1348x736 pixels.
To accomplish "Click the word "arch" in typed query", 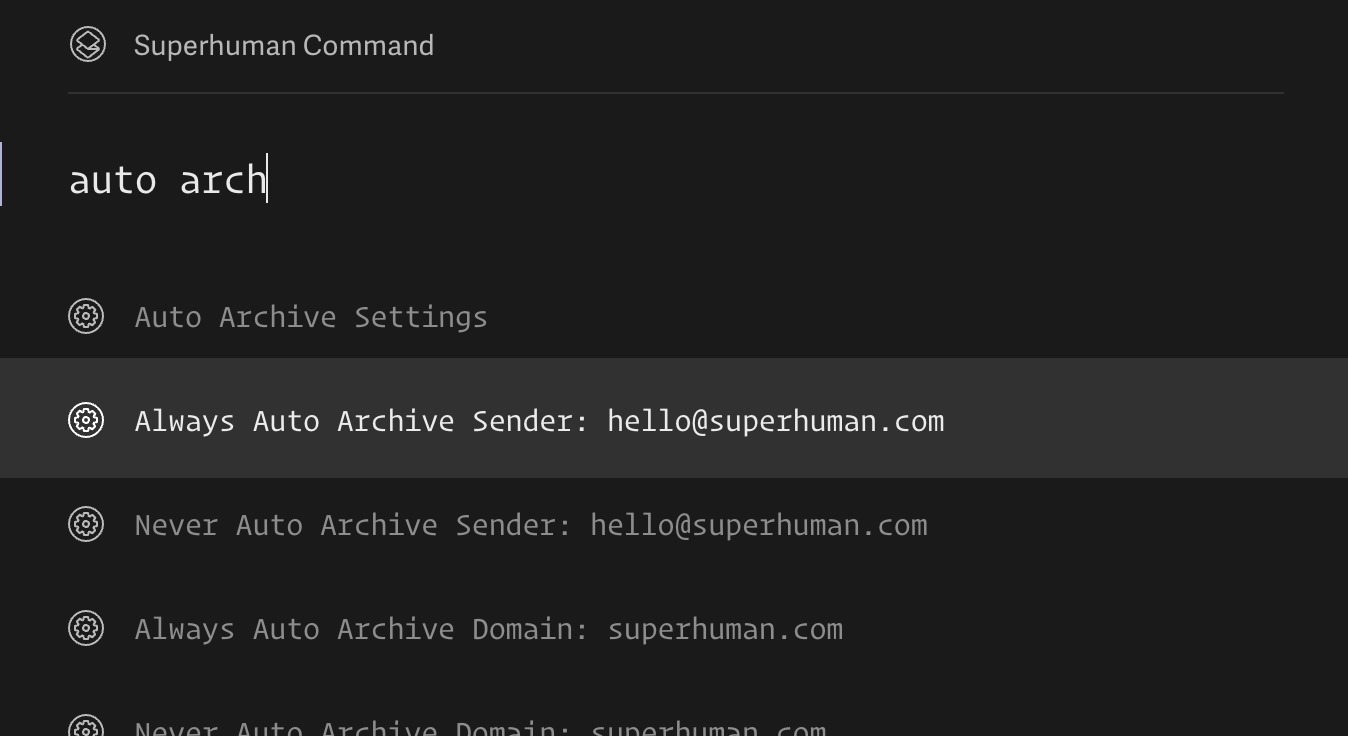I will [222, 181].
